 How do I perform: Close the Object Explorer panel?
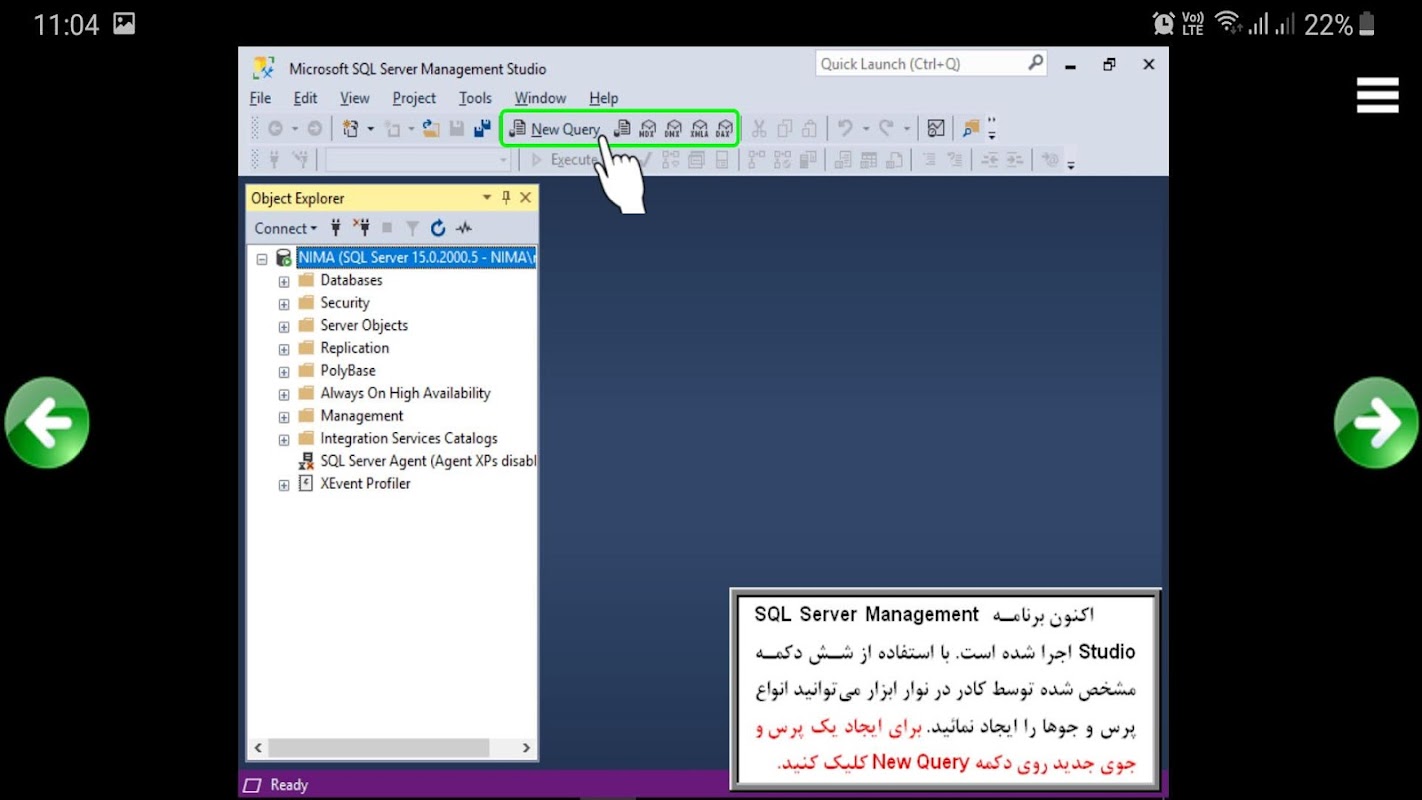(525, 198)
